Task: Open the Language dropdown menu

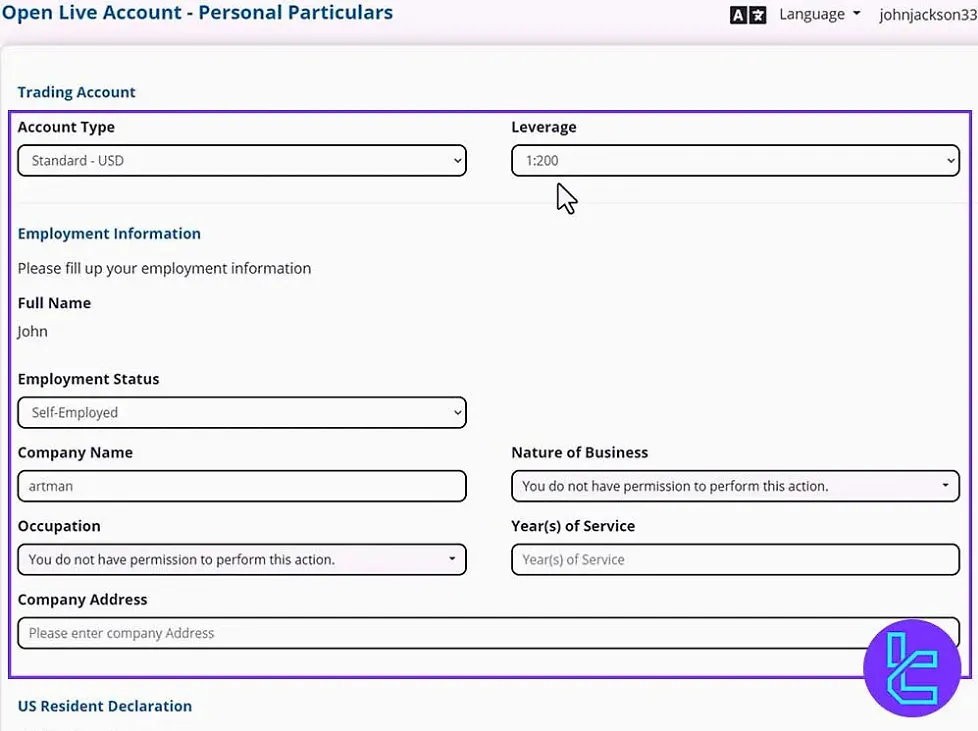Action: click(819, 15)
